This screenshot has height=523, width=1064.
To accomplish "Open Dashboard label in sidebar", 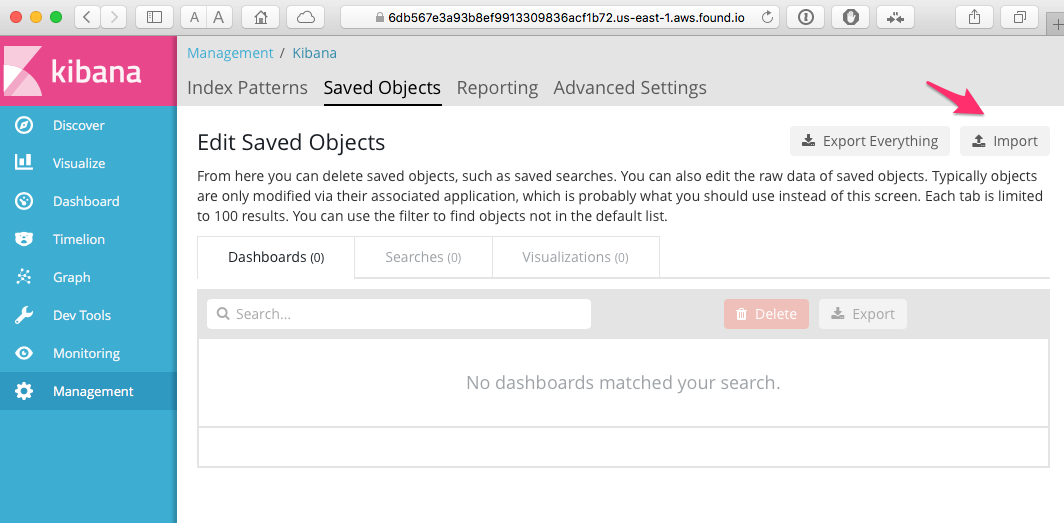I will point(86,201).
